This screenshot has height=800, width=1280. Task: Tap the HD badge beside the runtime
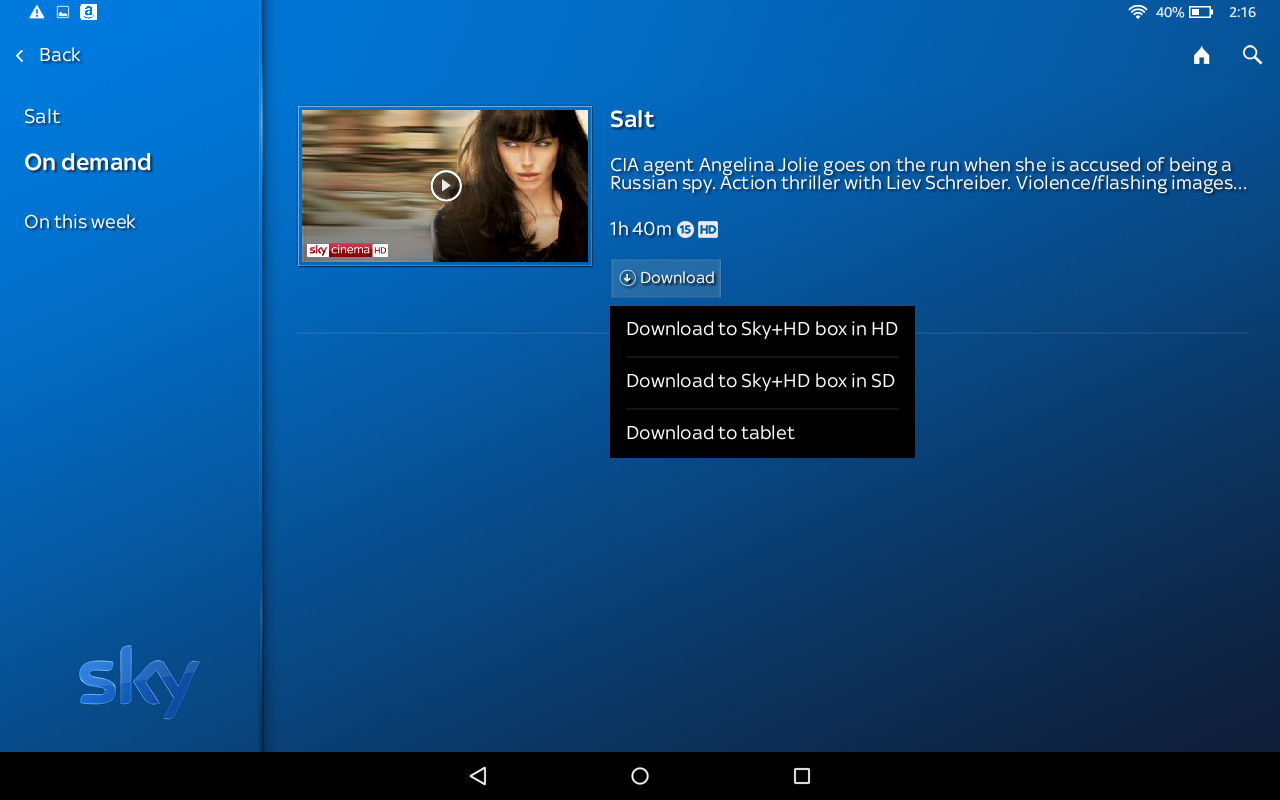708,229
